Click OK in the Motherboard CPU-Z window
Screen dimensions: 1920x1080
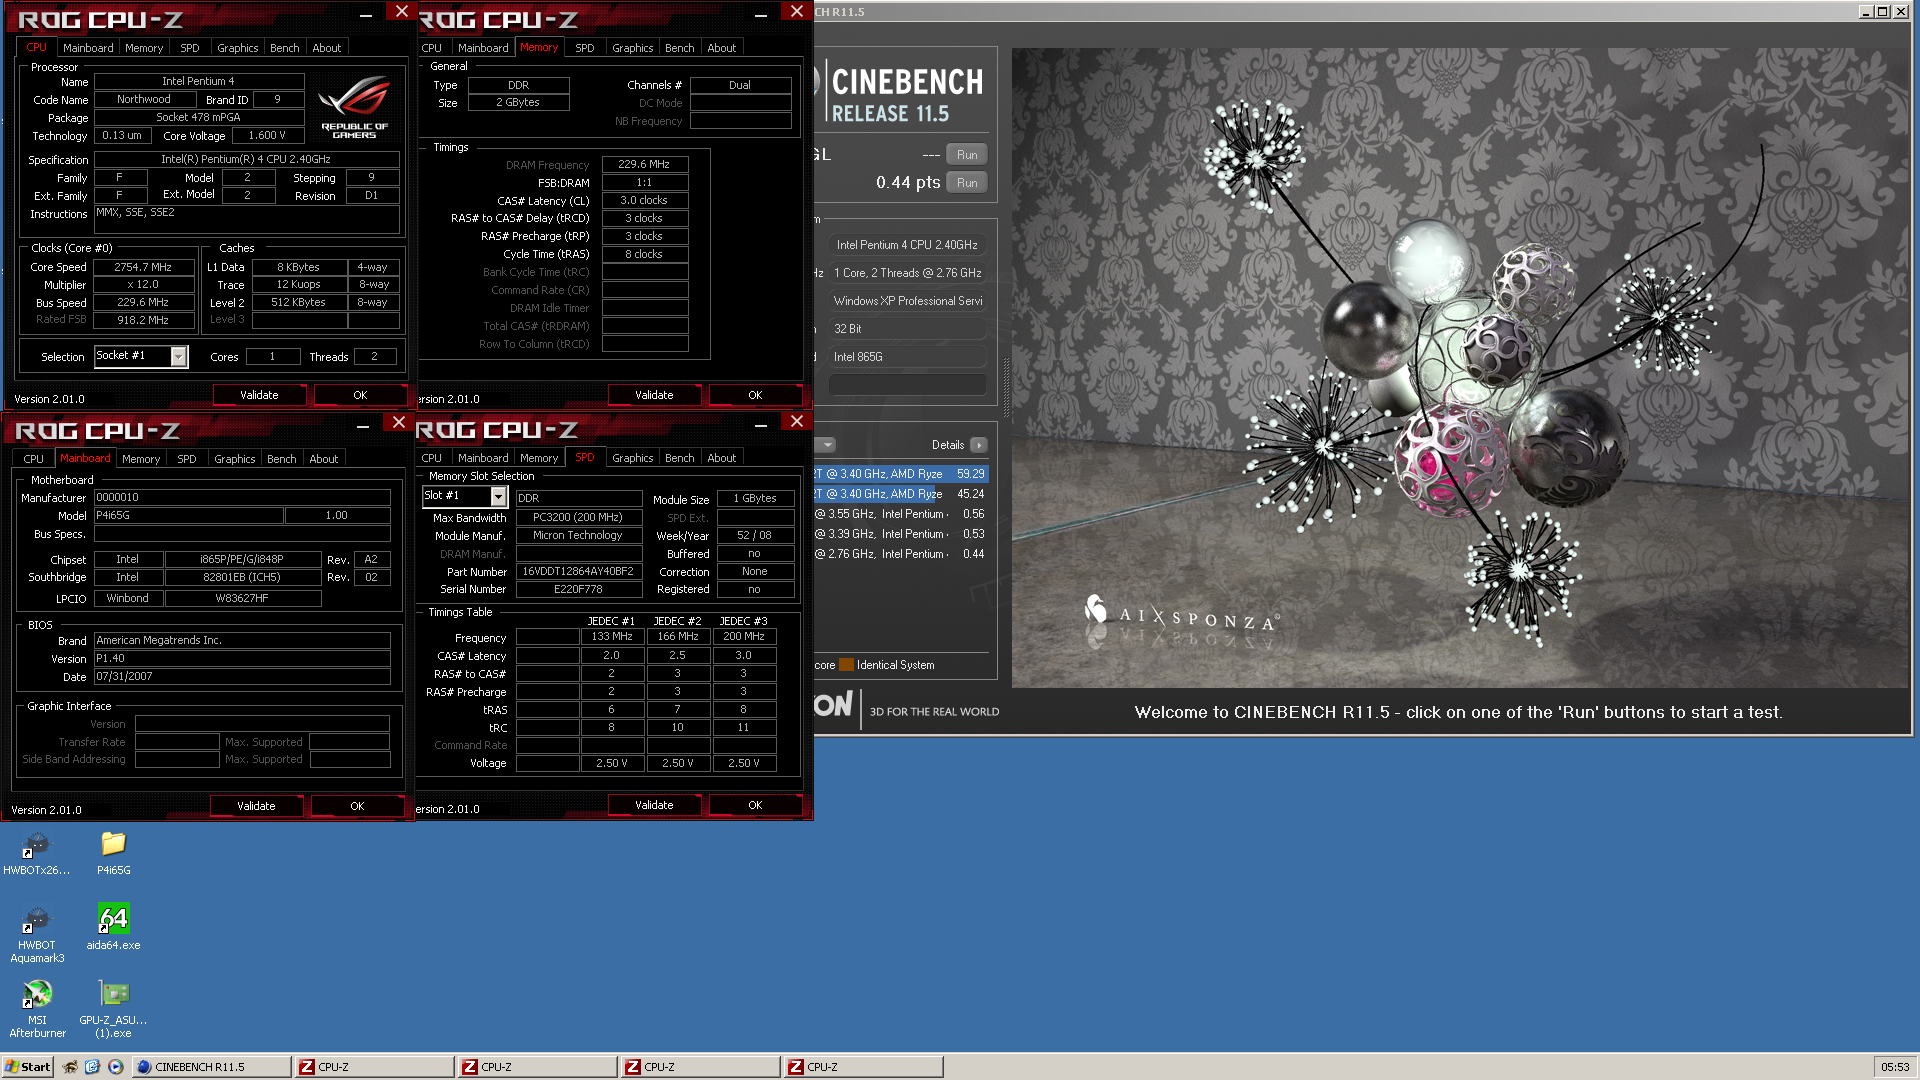(357, 806)
